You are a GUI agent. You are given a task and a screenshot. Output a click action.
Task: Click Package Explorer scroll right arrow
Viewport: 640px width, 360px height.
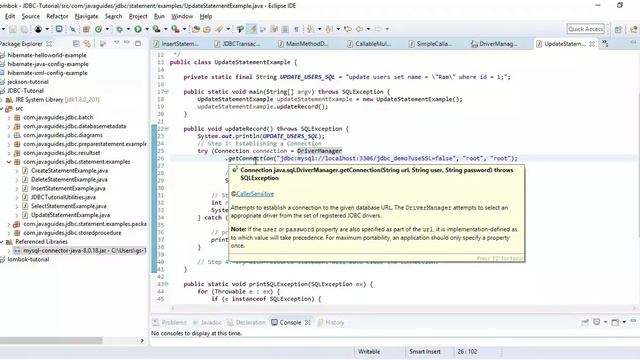click(x=142, y=340)
